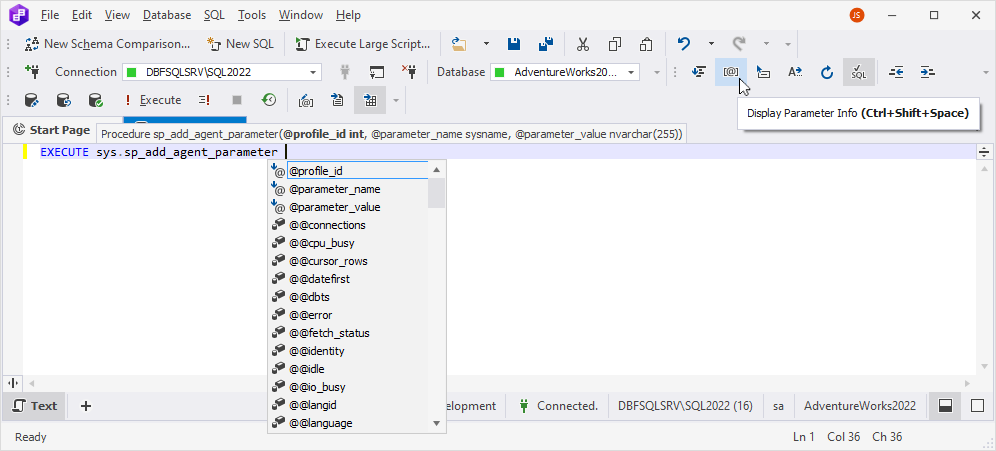This screenshot has height=451, width=996.
Task: Click the results to text icon
Action: (338, 100)
